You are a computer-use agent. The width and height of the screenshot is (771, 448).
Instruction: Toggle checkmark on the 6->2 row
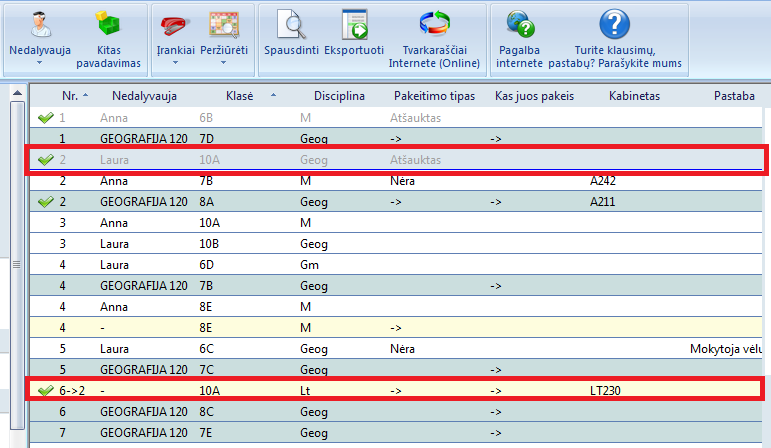click(45, 390)
